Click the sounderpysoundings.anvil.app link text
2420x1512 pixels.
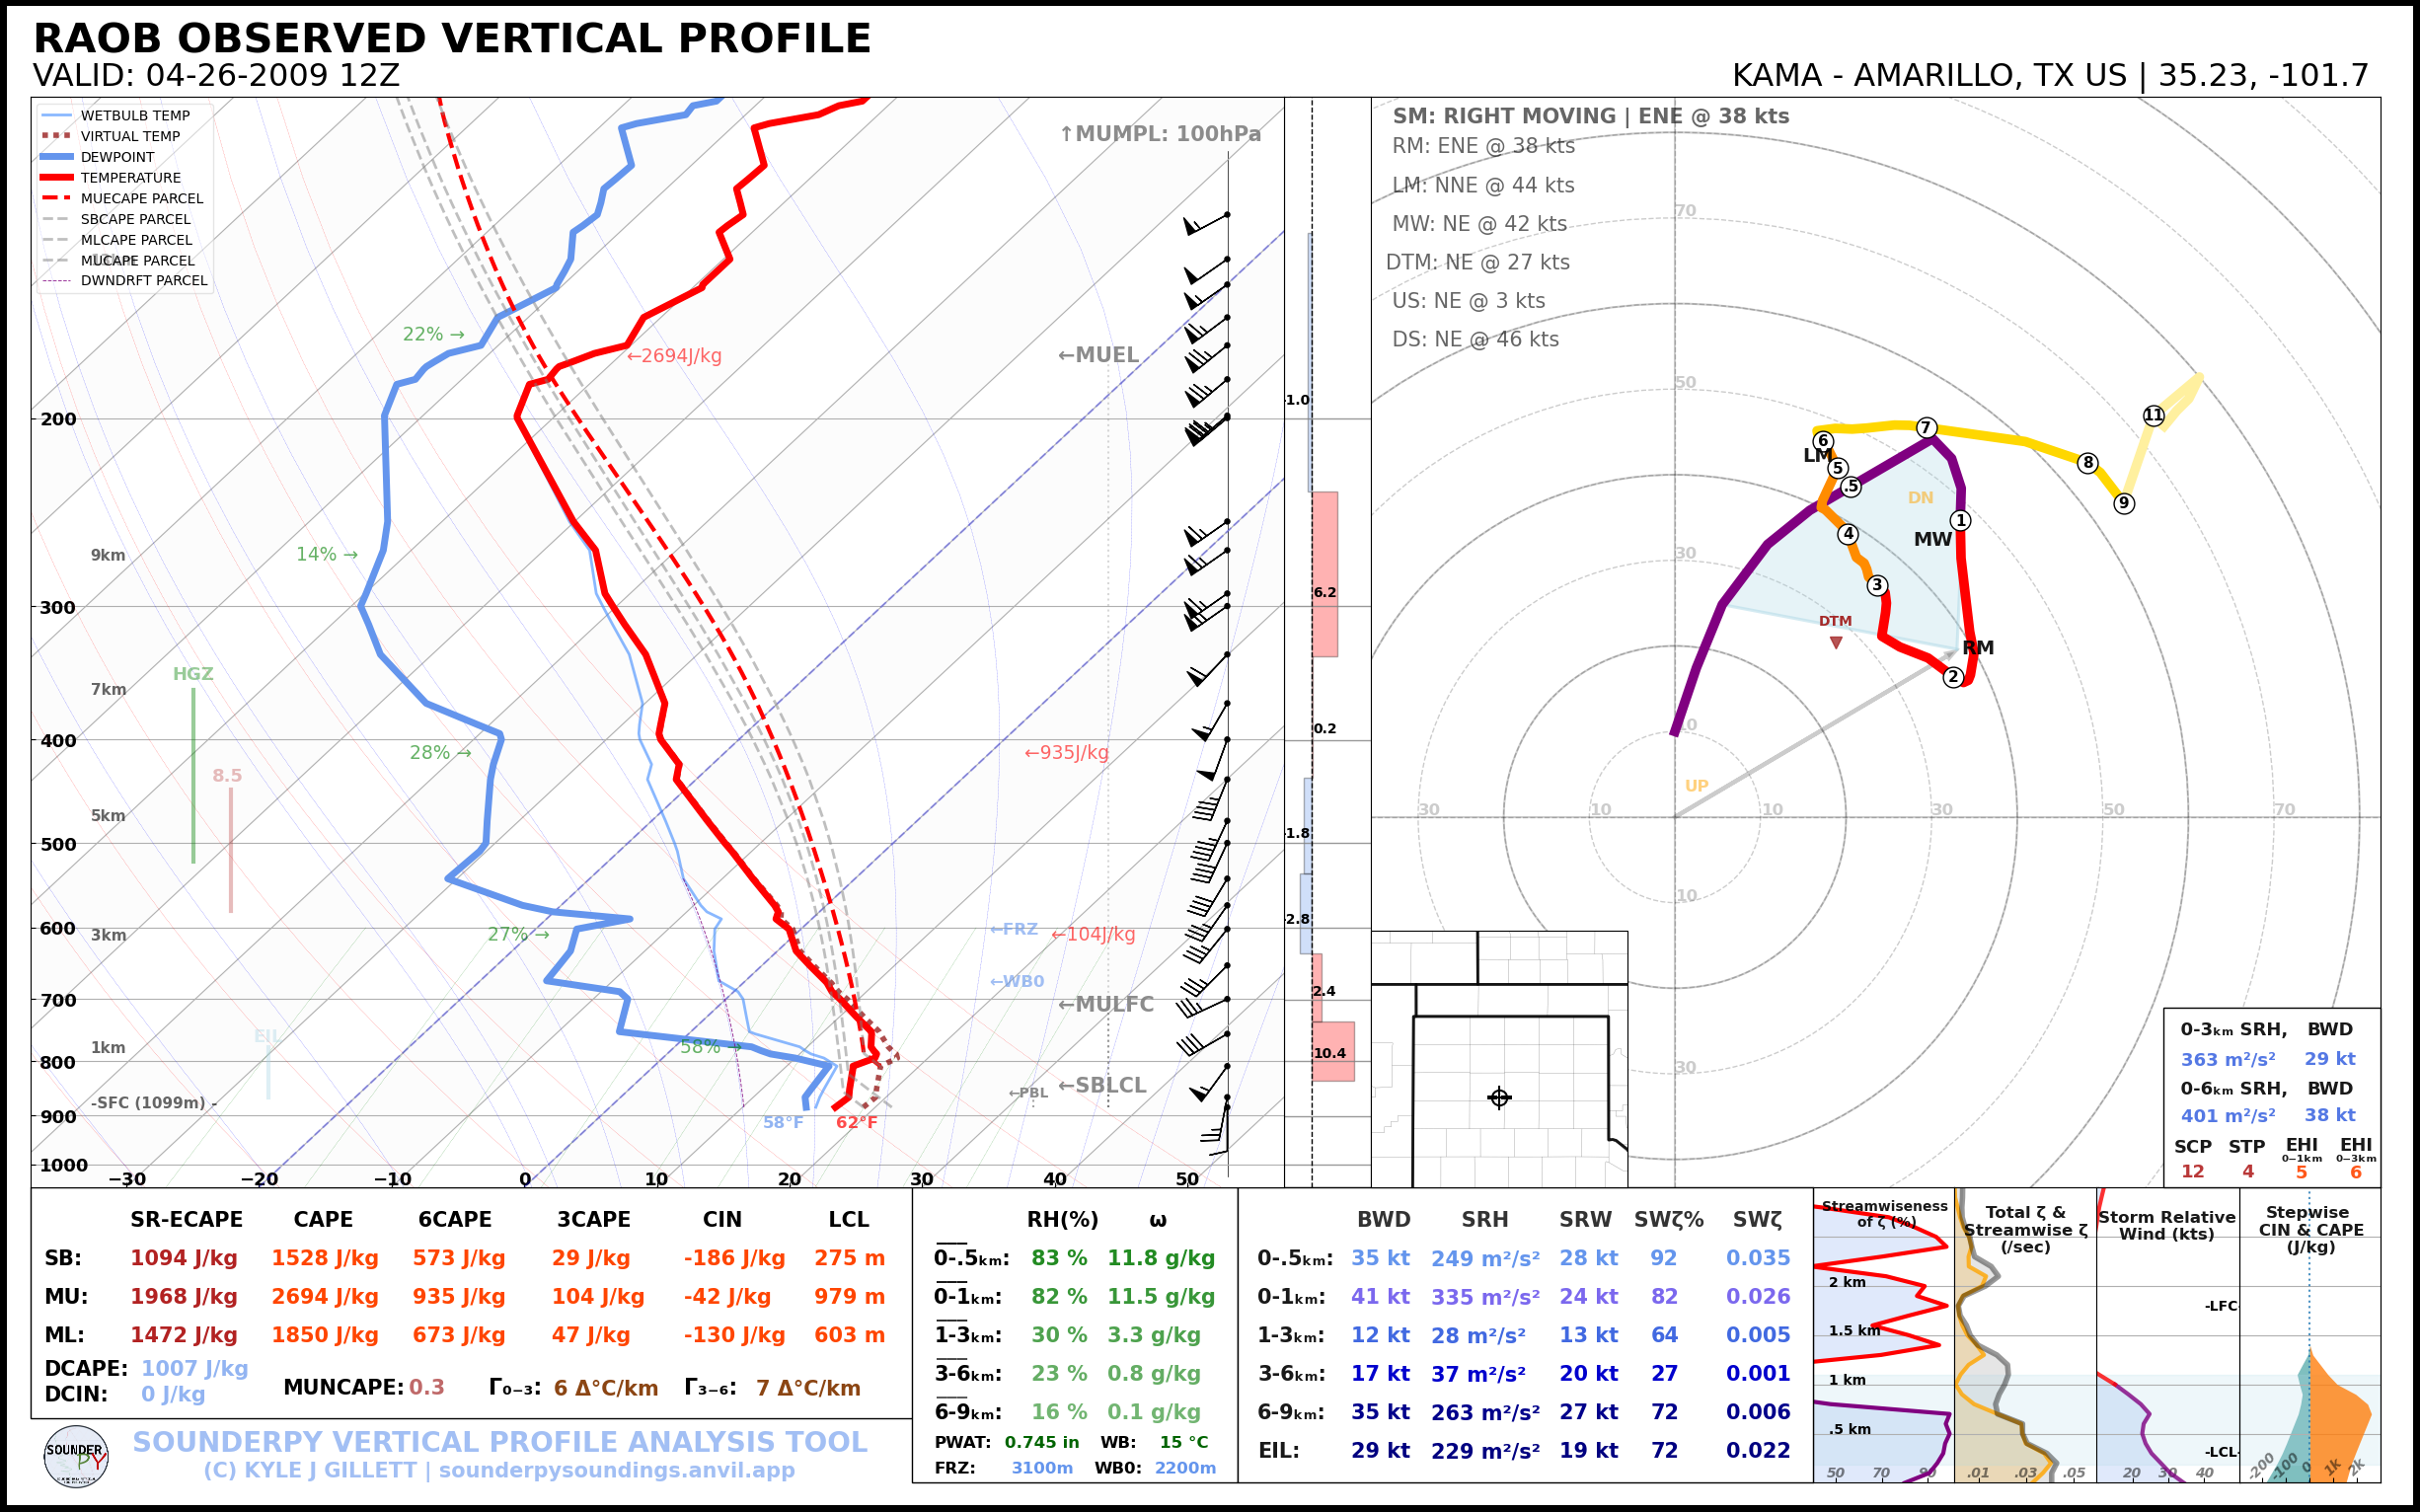[x=616, y=1470]
